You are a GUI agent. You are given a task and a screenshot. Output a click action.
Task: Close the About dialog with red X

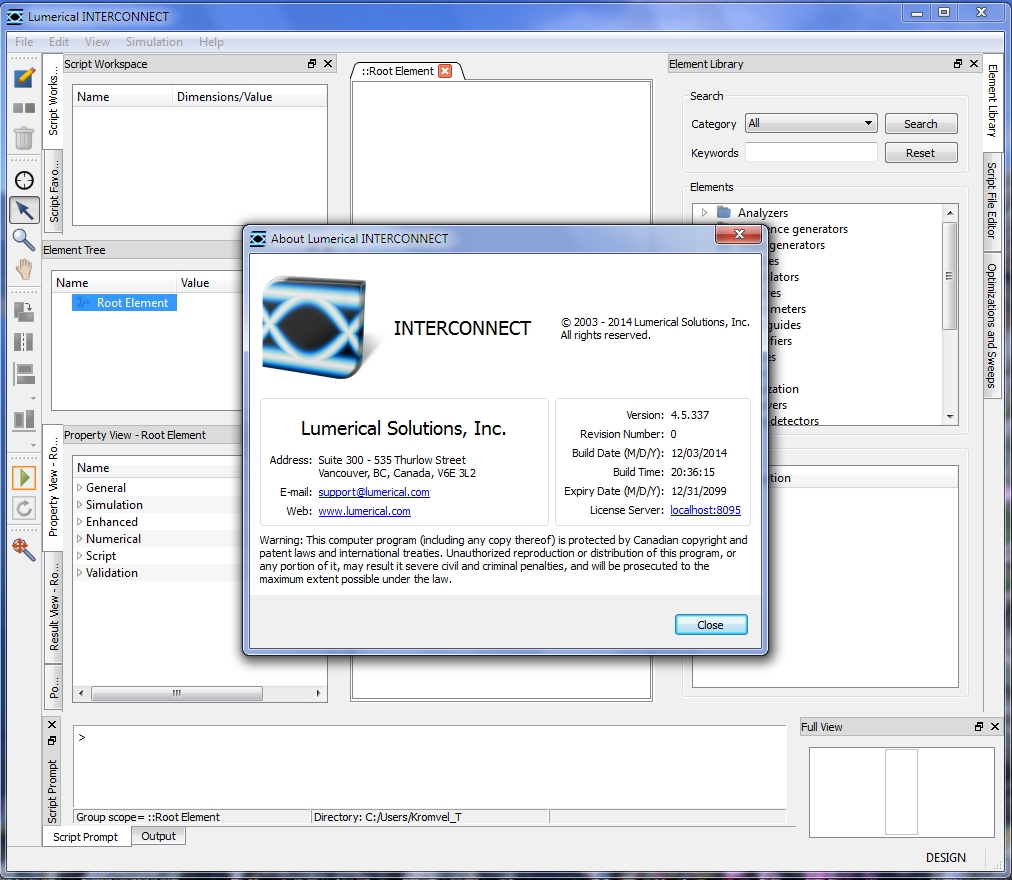(x=739, y=234)
